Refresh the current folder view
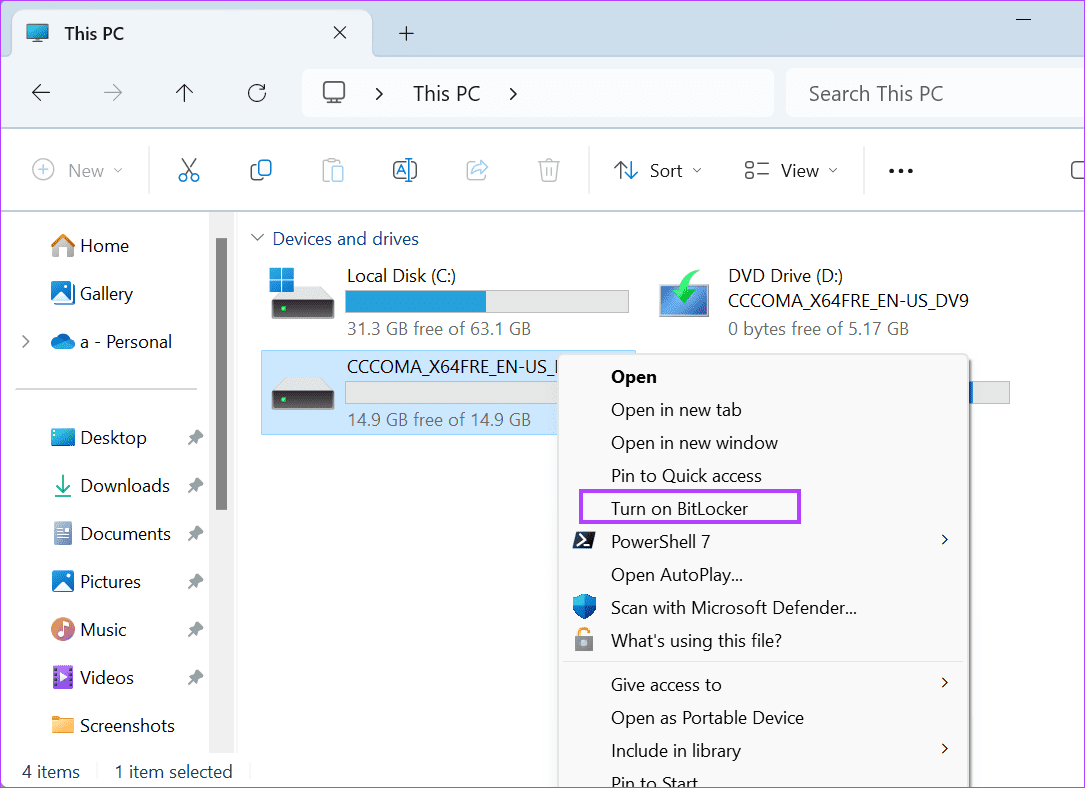Viewport: 1085px width, 788px height. click(256, 92)
